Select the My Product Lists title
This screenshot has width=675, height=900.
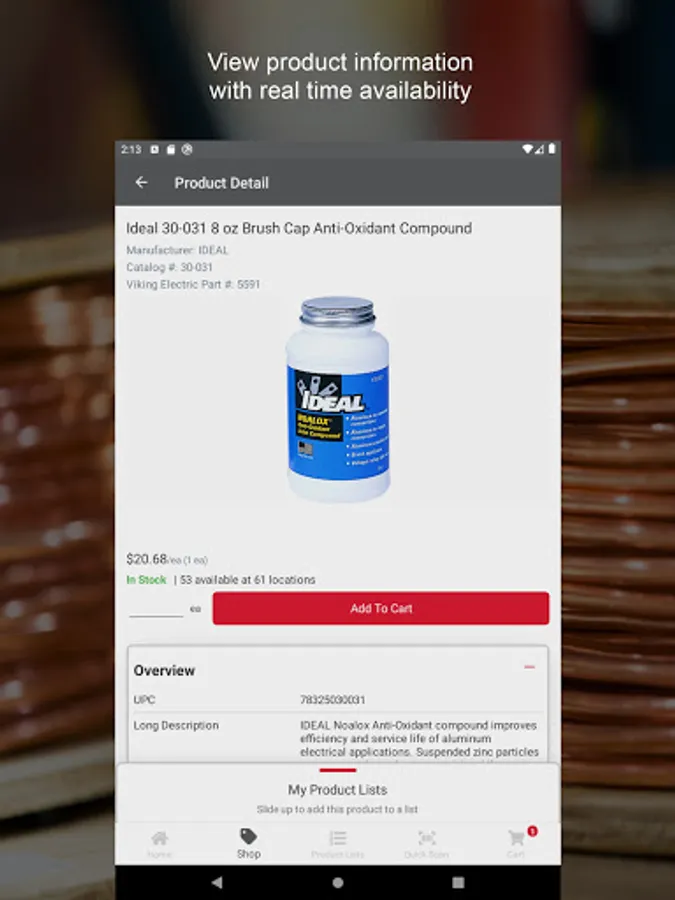pyautogui.click(x=338, y=790)
